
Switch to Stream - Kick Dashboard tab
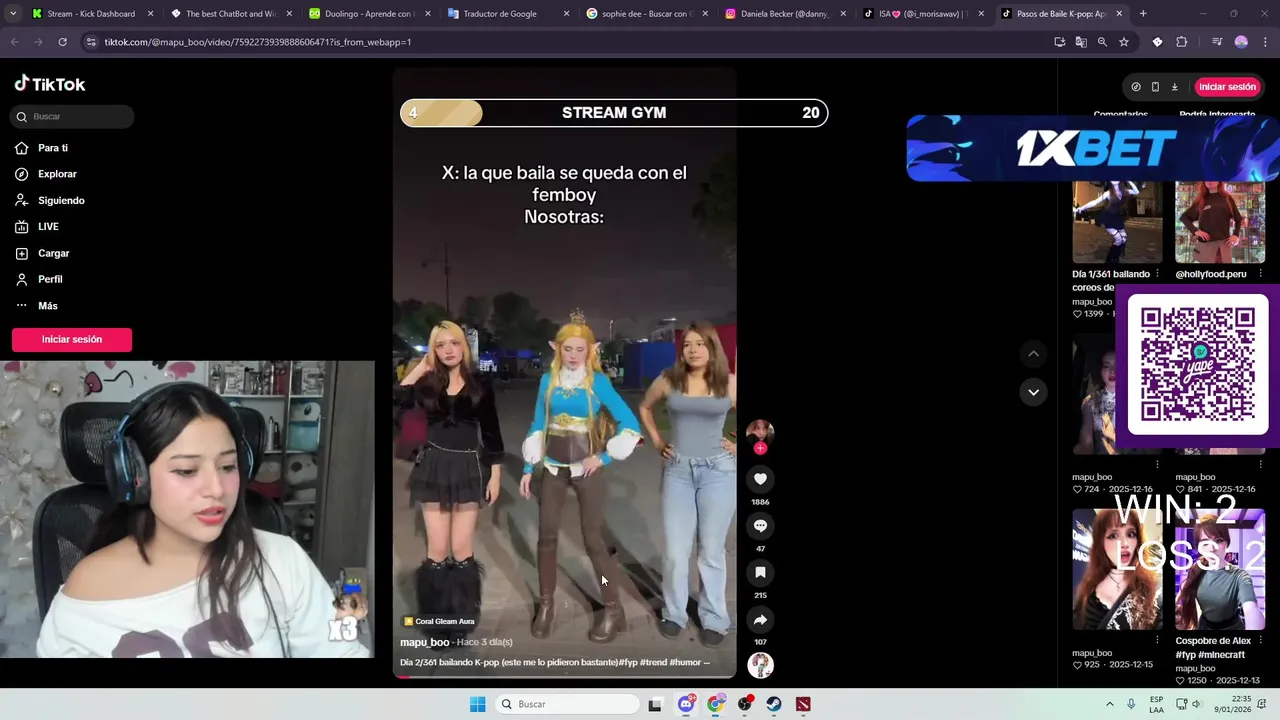pyautogui.click(x=92, y=14)
